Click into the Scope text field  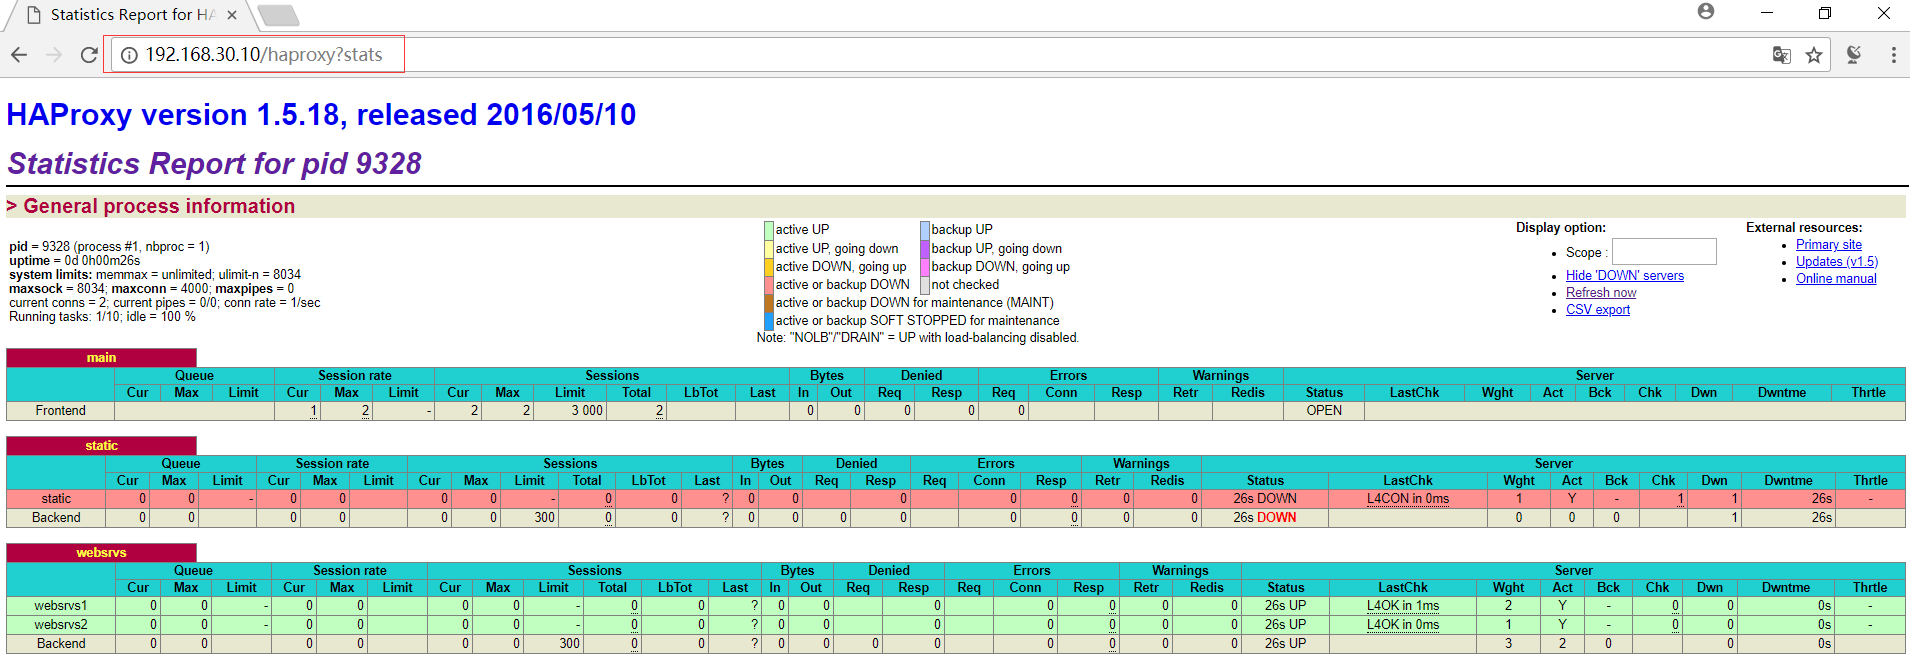pyautogui.click(x=1664, y=252)
